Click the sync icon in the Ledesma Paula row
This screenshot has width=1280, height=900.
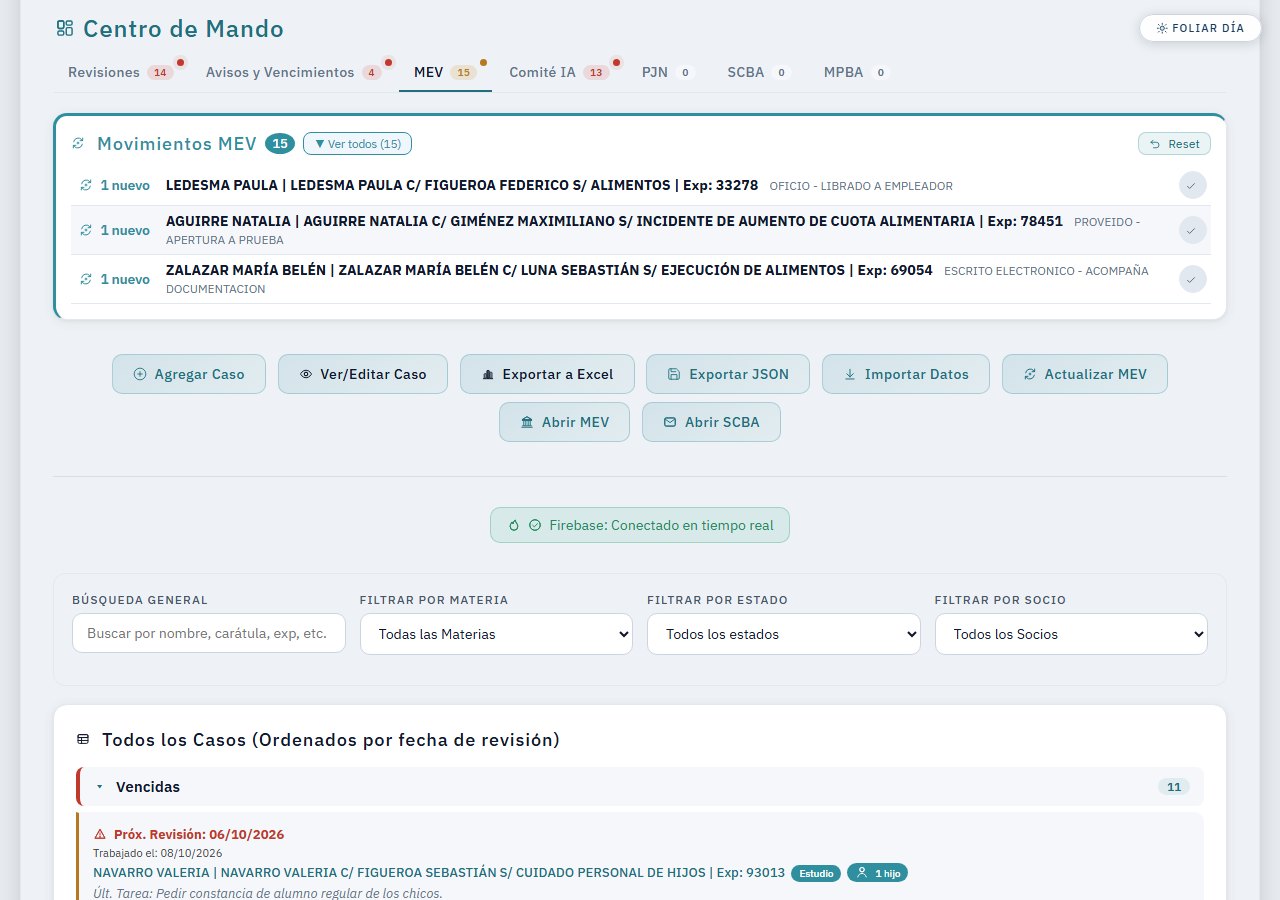86,185
